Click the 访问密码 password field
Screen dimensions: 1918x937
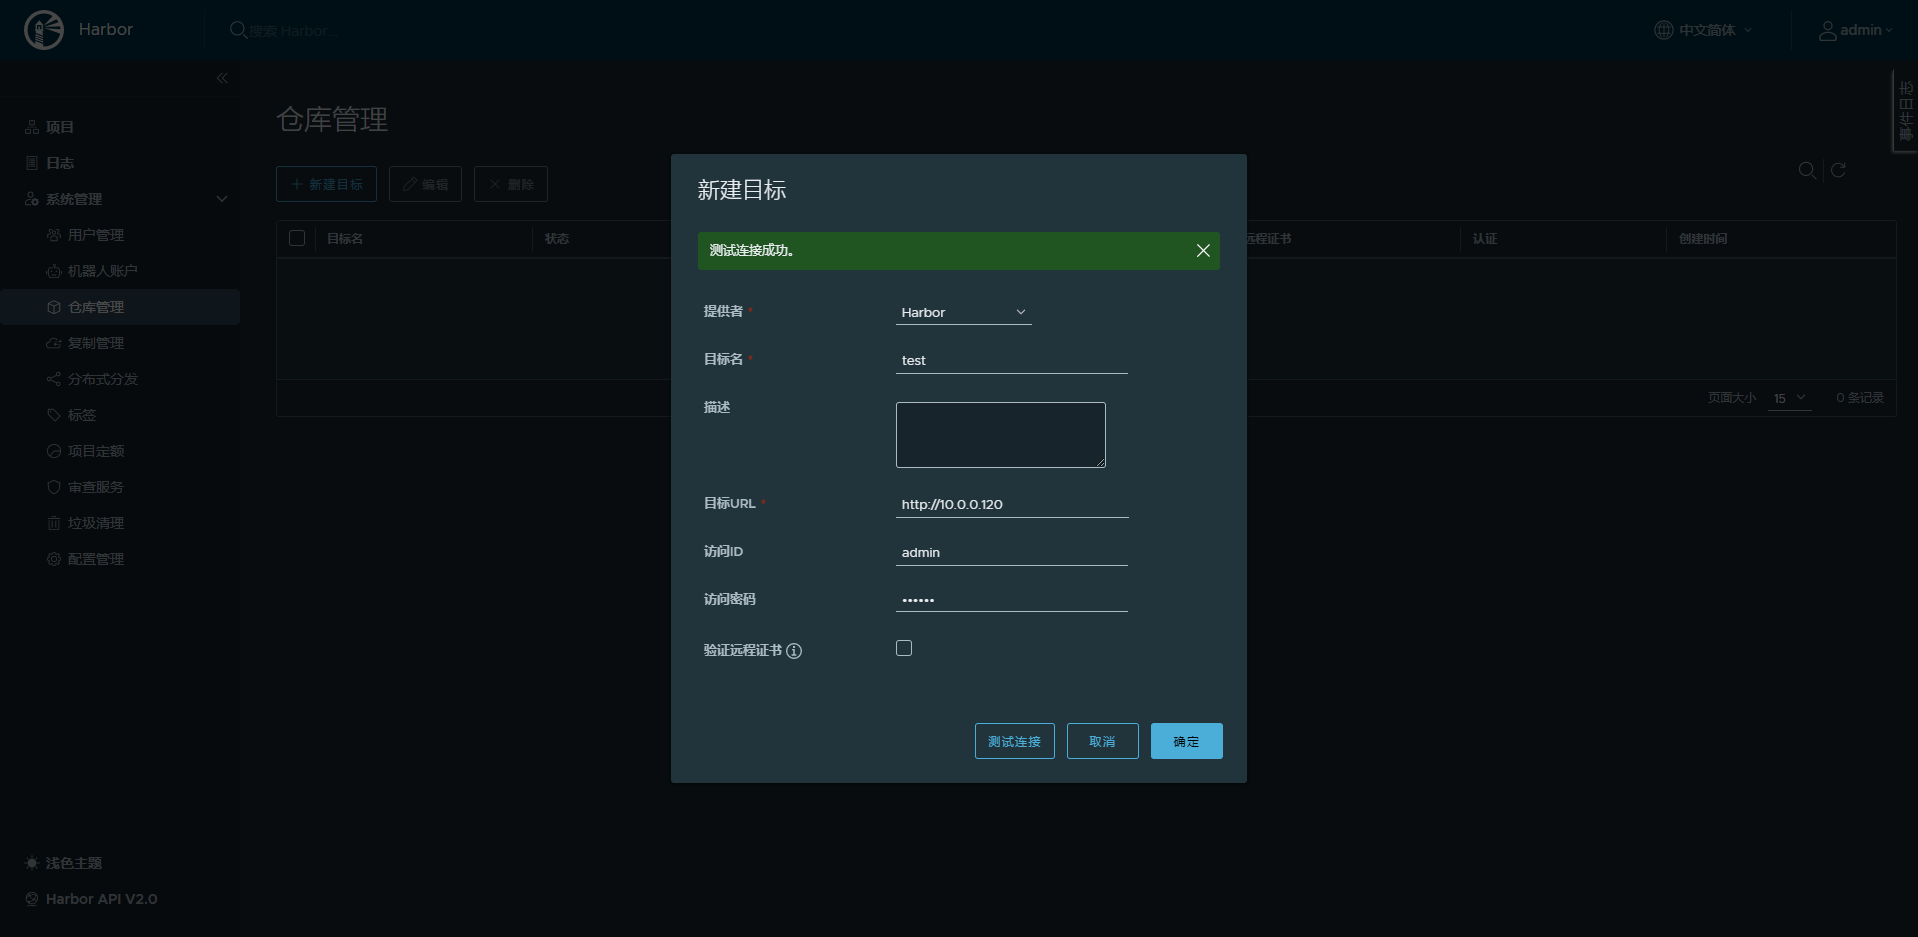1012,600
